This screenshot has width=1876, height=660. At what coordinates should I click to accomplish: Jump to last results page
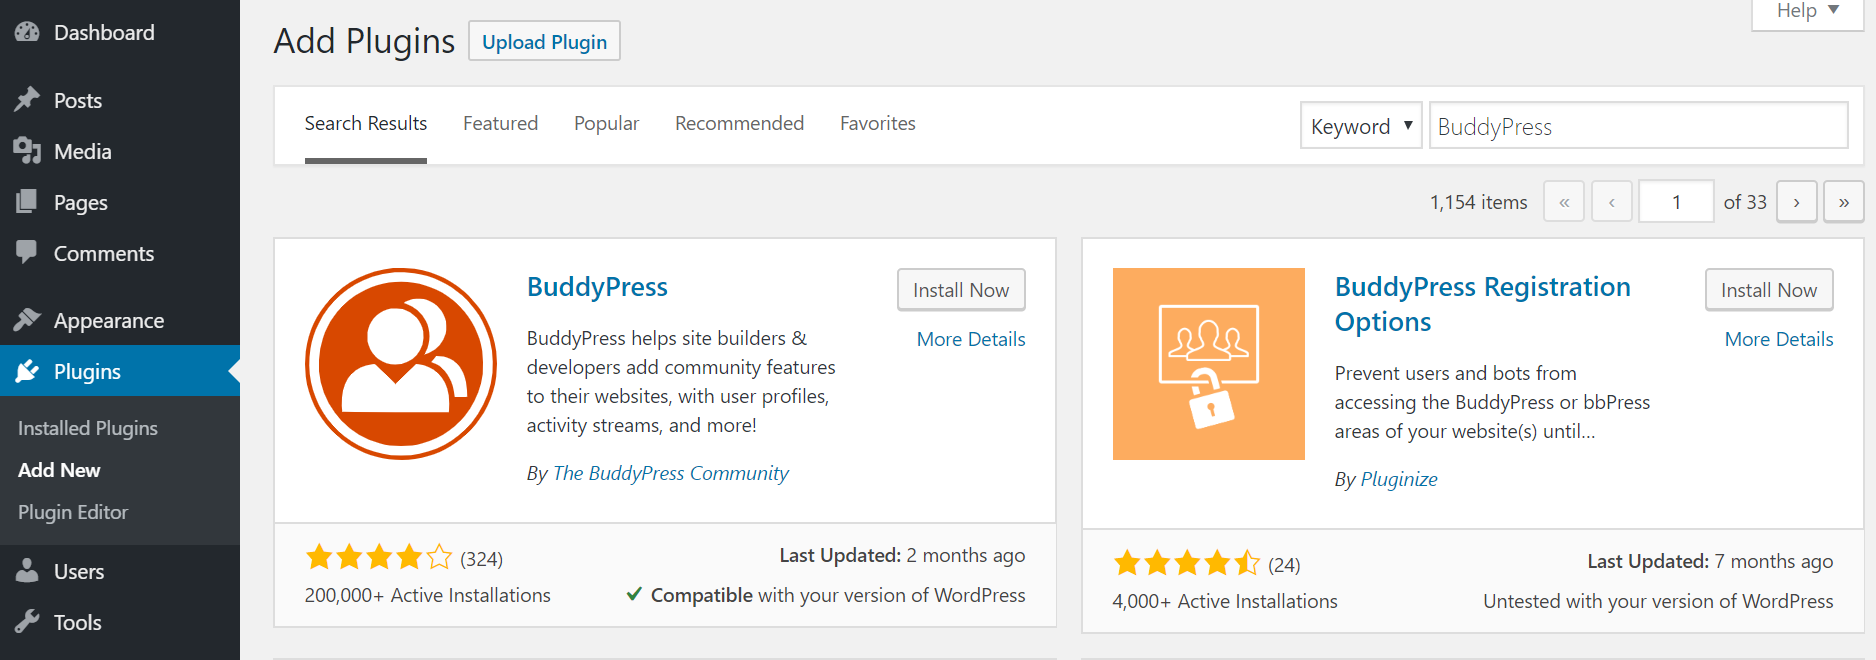pos(1844,201)
